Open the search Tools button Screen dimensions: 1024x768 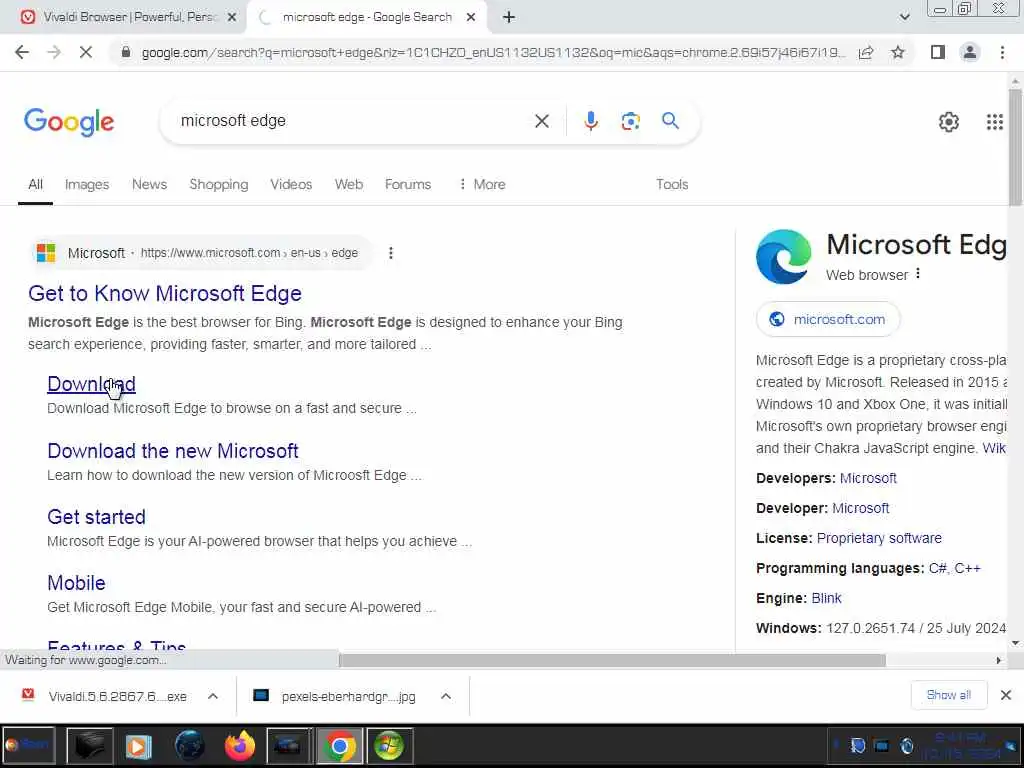click(x=672, y=184)
